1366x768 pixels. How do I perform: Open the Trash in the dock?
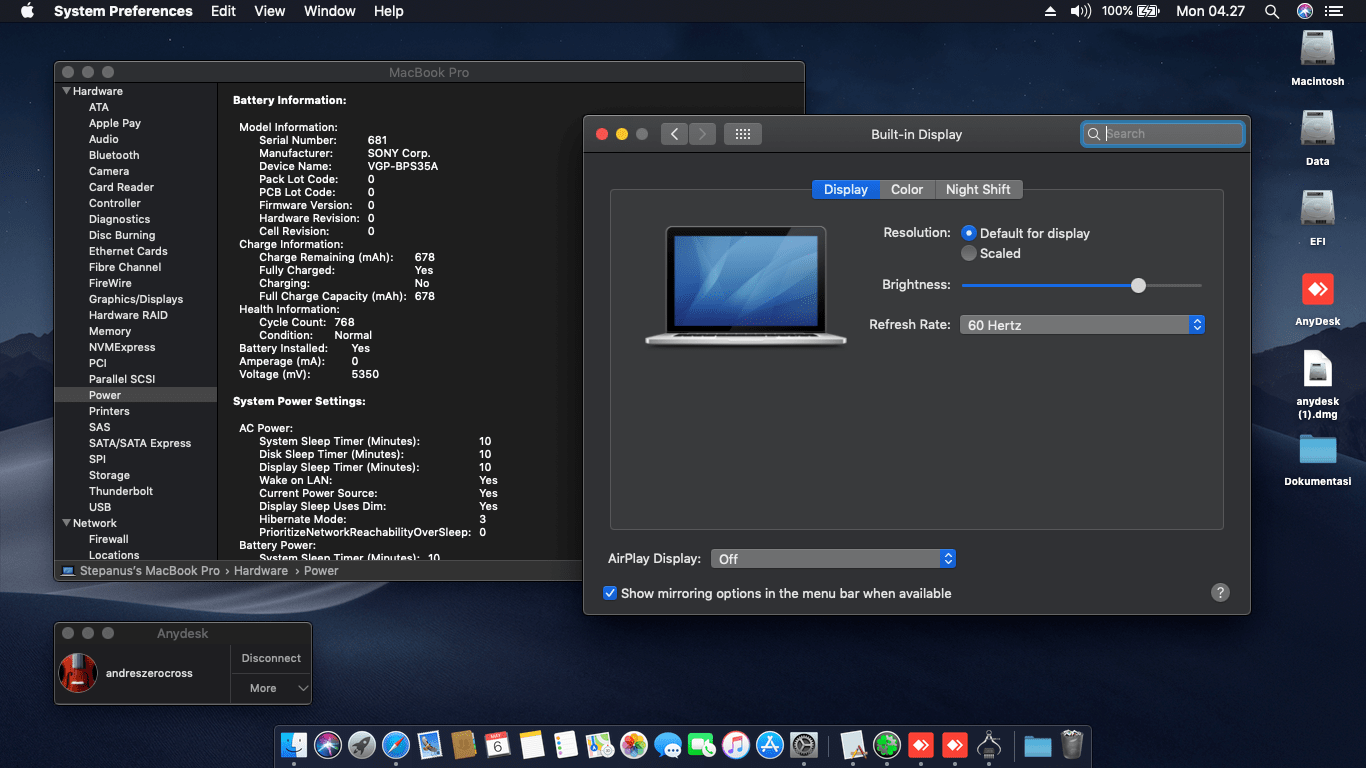pos(1072,745)
